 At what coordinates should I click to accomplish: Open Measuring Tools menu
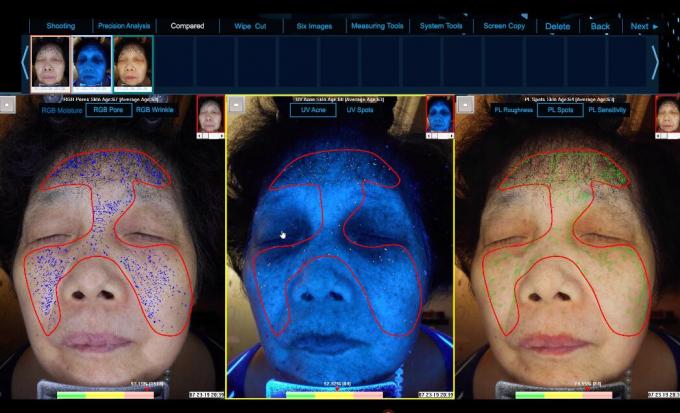[377, 26]
